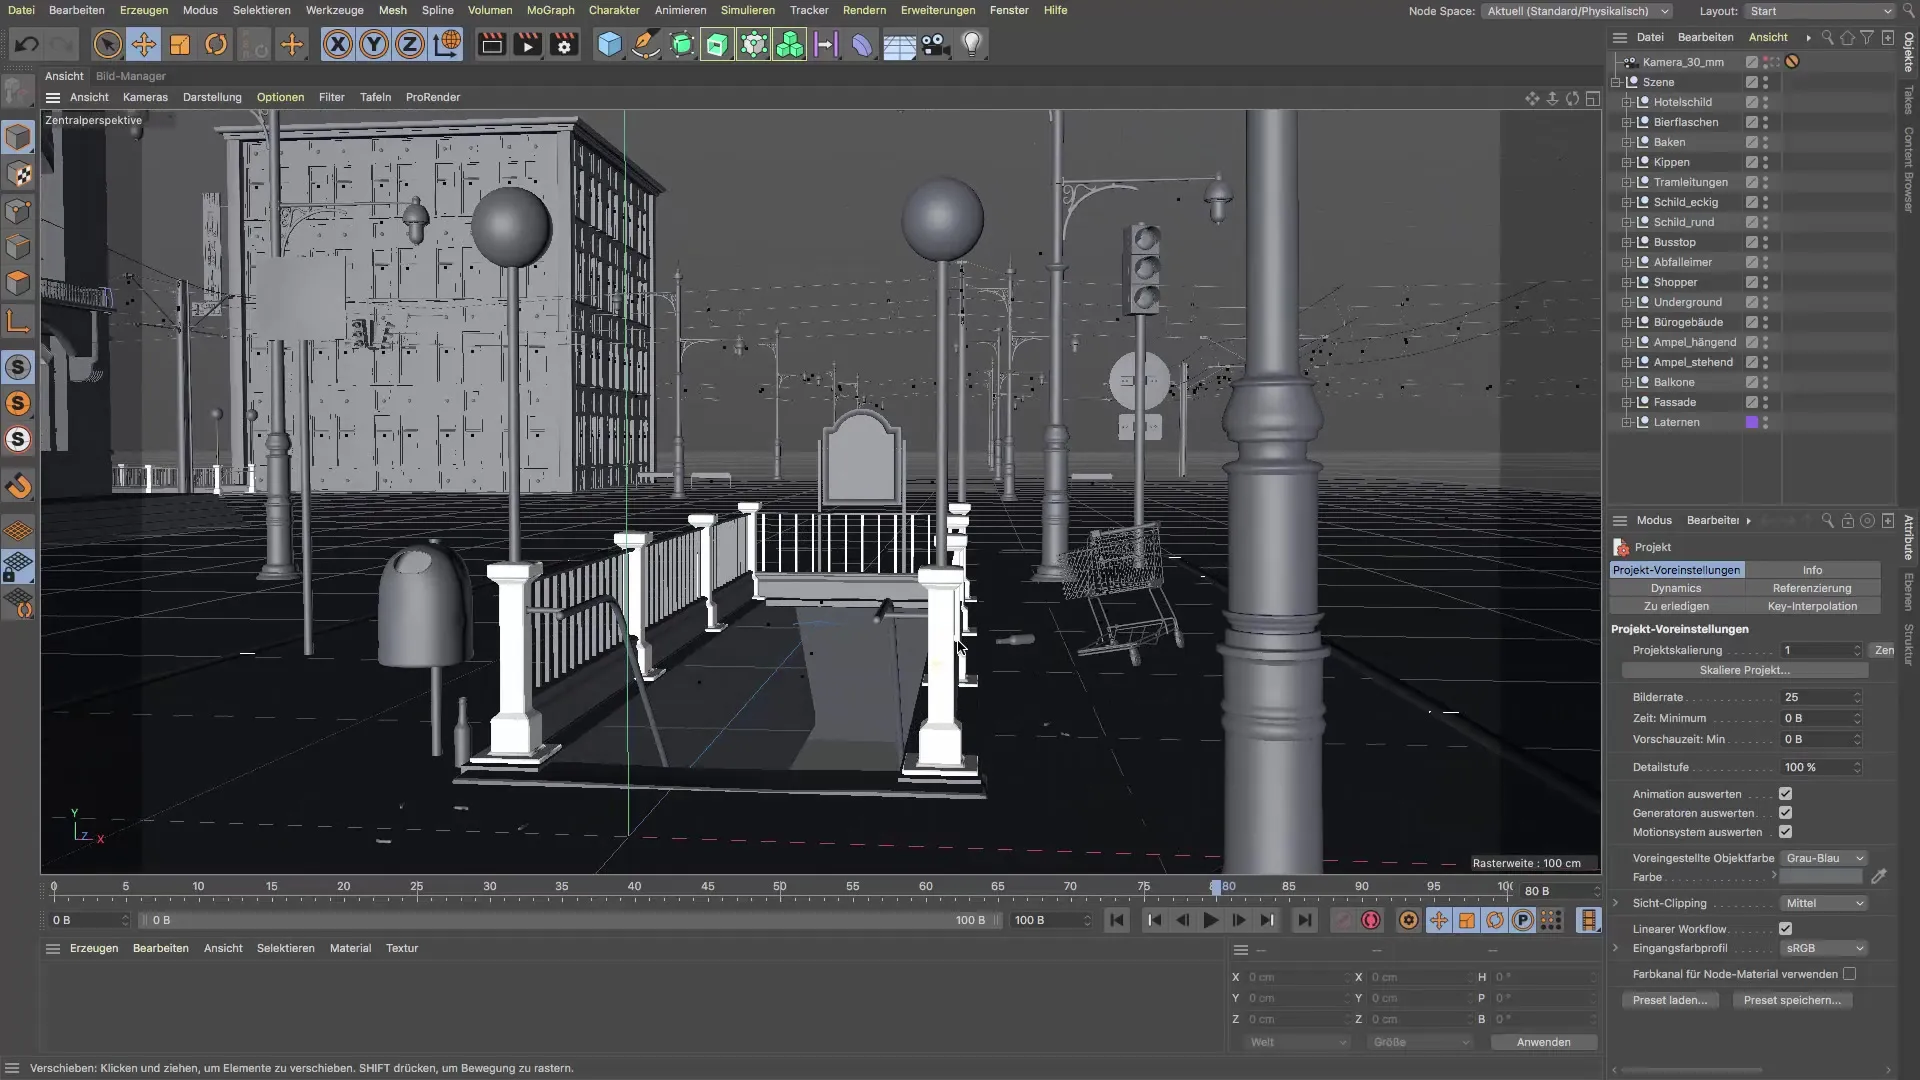Click Preset laden button
The width and height of the screenshot is (1920, 1080).
click(x=1669, y=1000)
